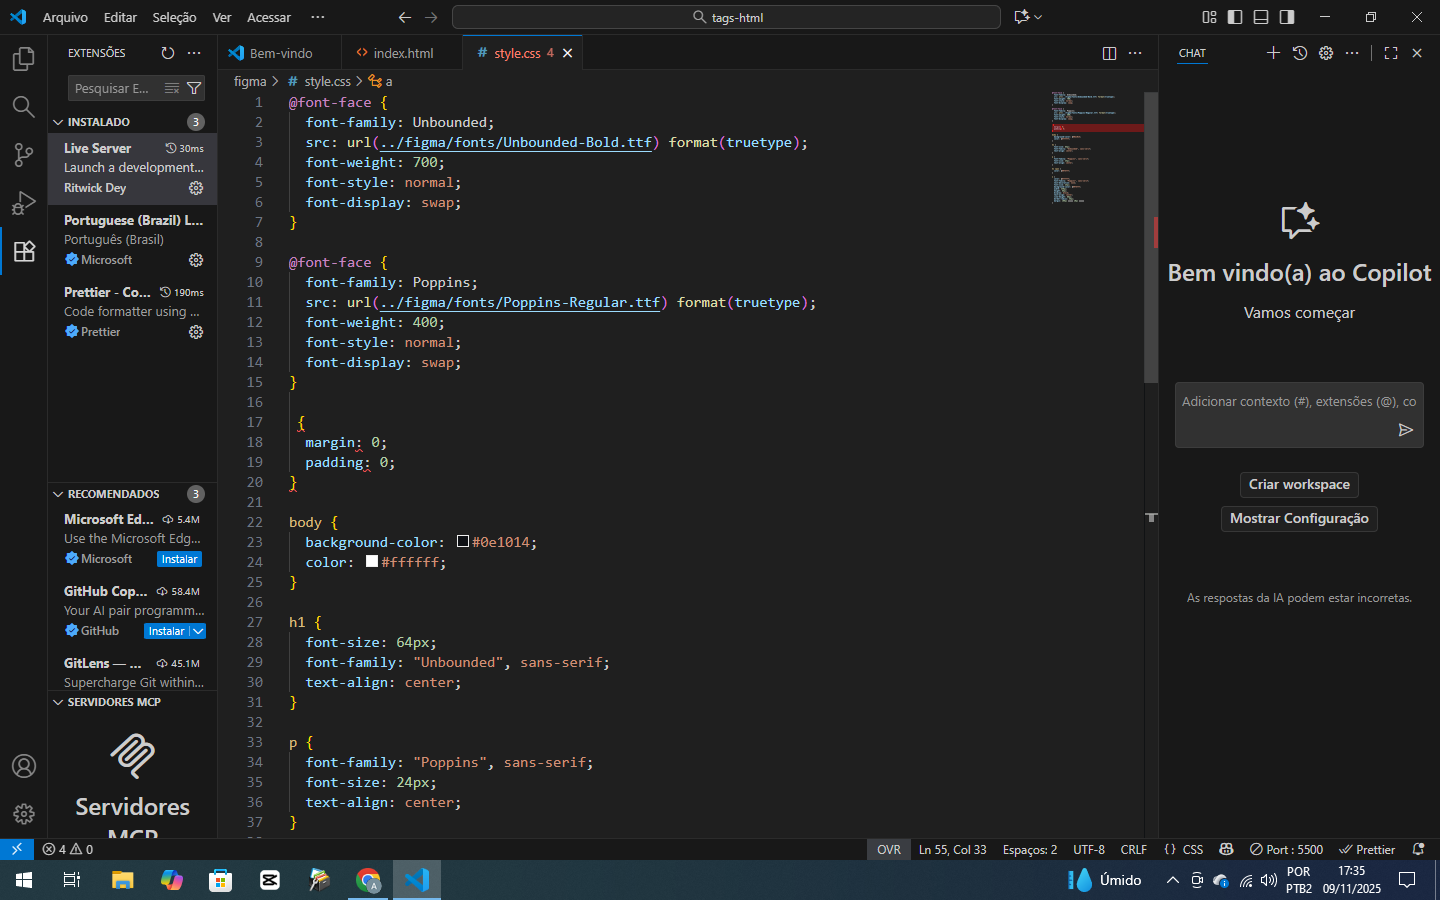Open the Explorer view in activity bar
This screenshot has width=1440, height=900.
pos(23,59)
